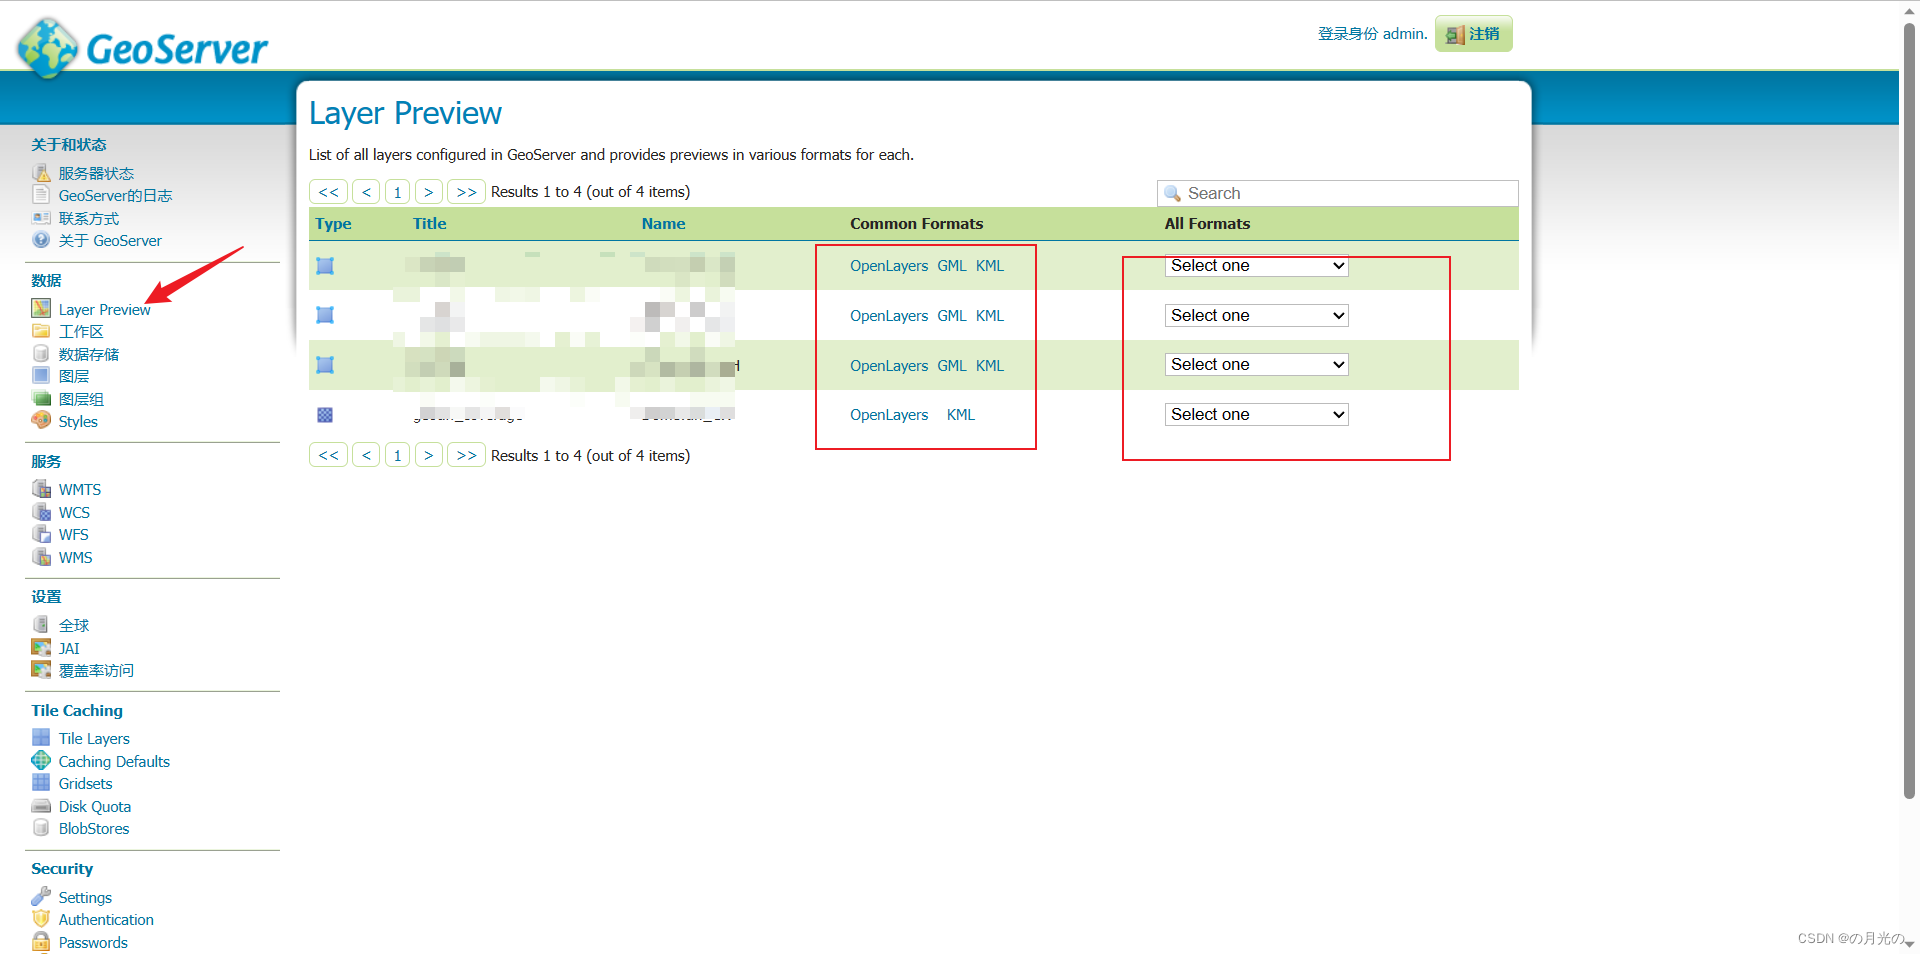Click KML link in the third row
This screenshot has height=954, width=1920.
990,366
